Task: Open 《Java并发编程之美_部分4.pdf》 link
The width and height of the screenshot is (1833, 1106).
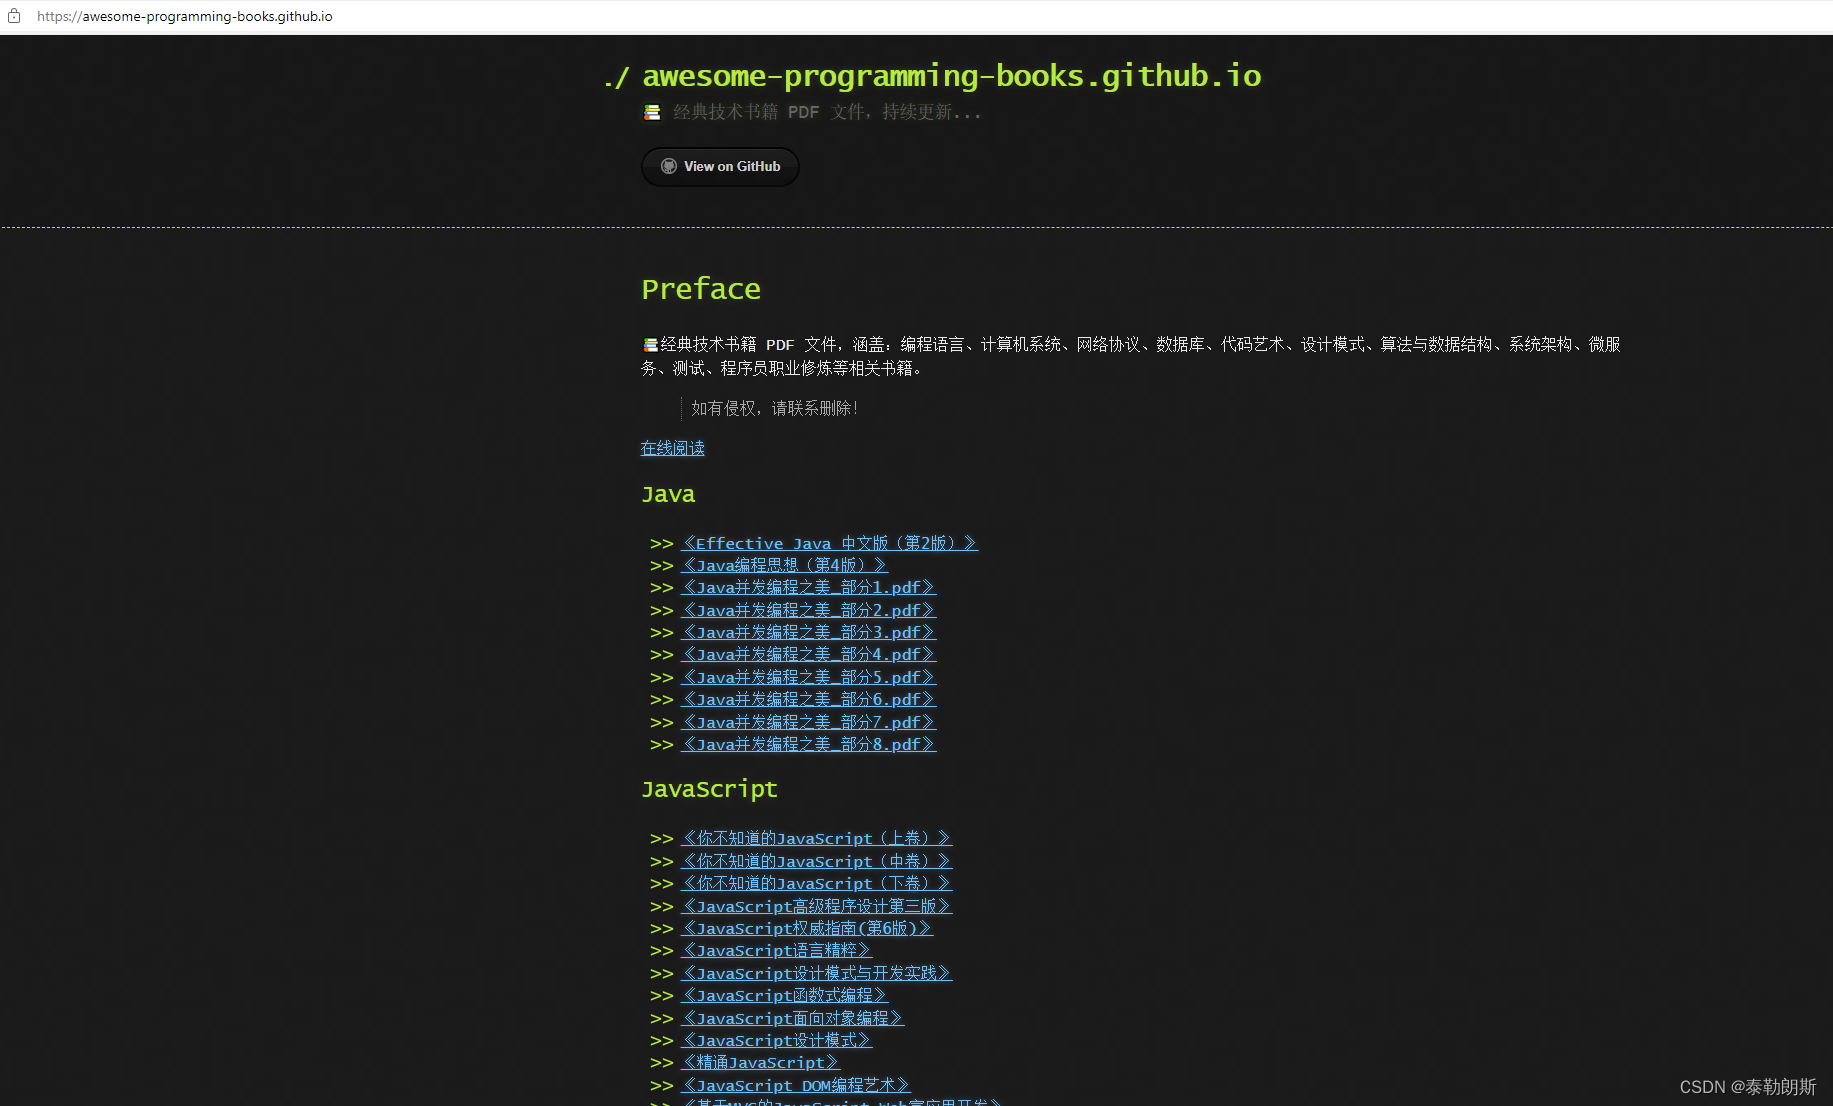Action: (x=808, y=654)
